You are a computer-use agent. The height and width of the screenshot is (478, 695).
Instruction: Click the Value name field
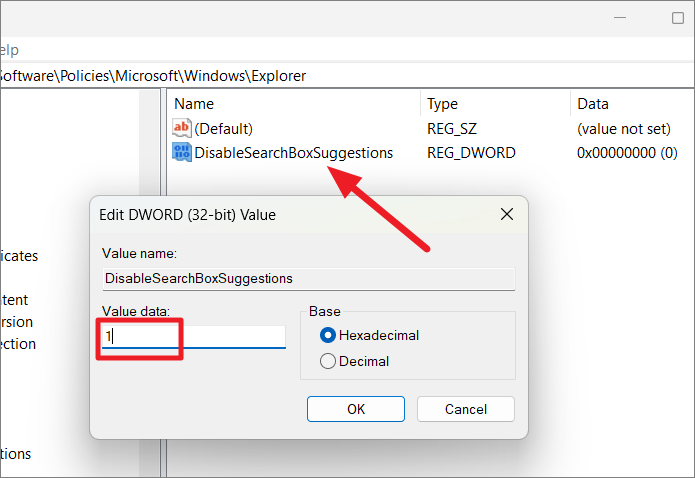[308, 279]
